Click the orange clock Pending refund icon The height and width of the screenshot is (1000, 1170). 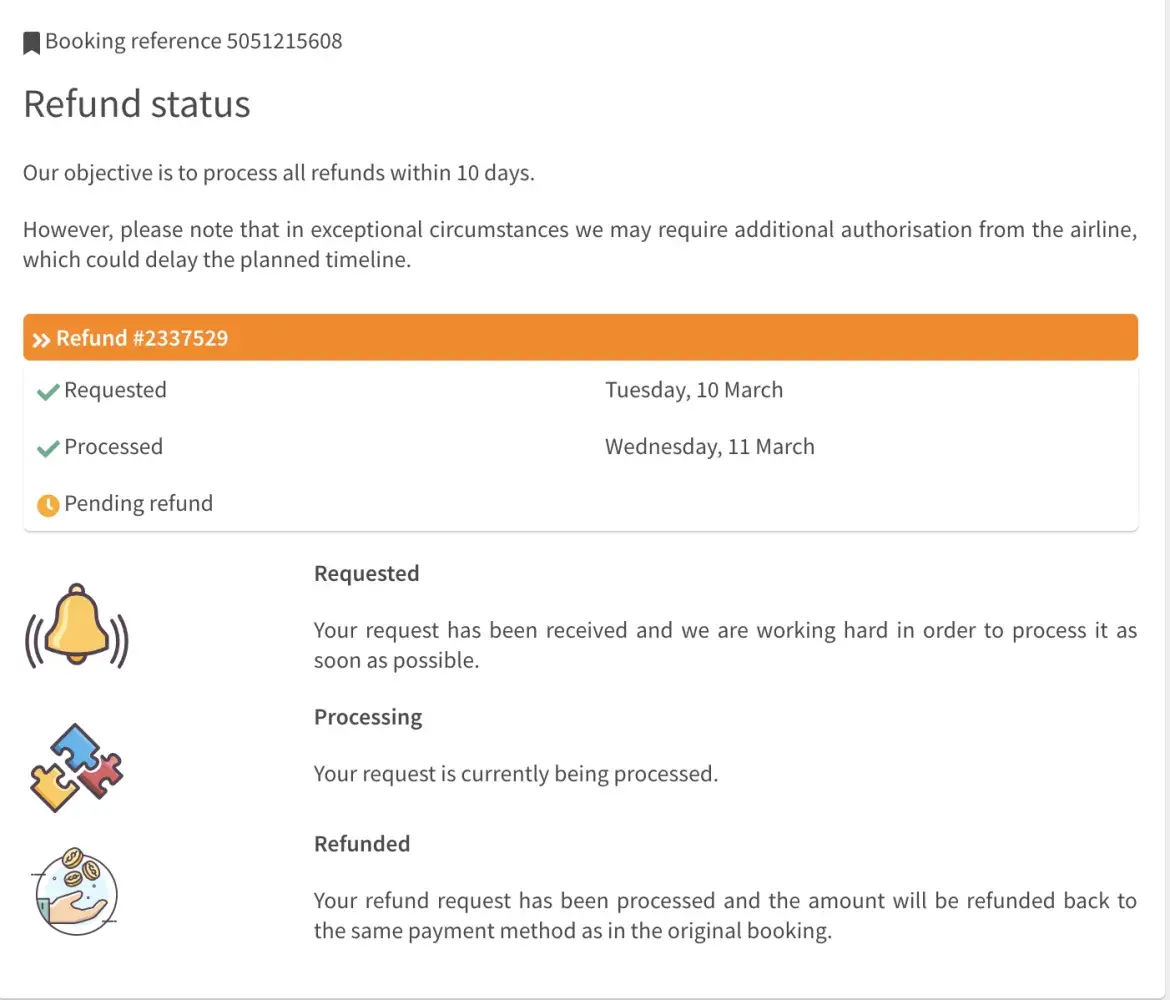47,505
